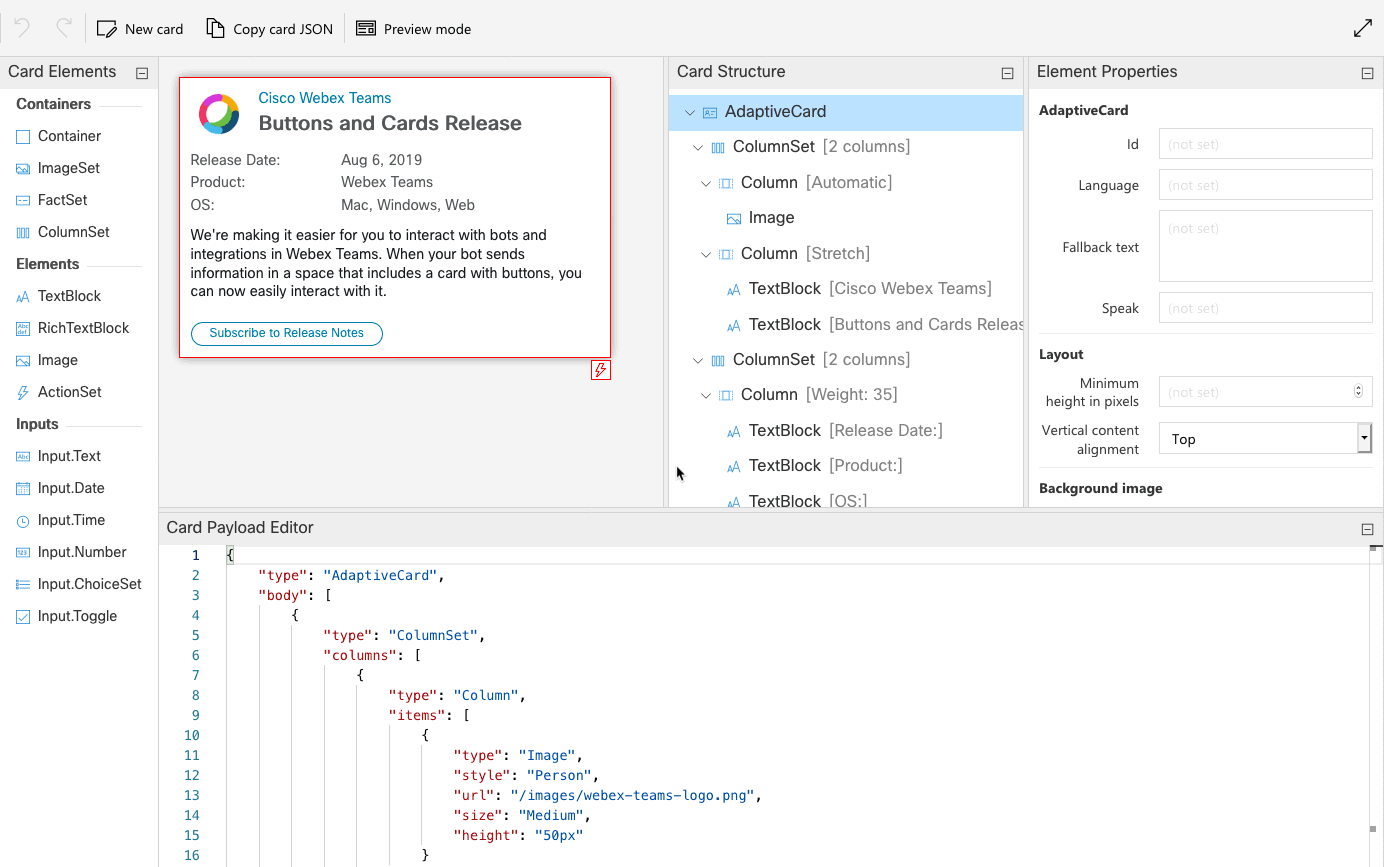The width and height of the screenshot is (1384, 867).
Task: Click the Language input field
Action: pos(1265,185)
